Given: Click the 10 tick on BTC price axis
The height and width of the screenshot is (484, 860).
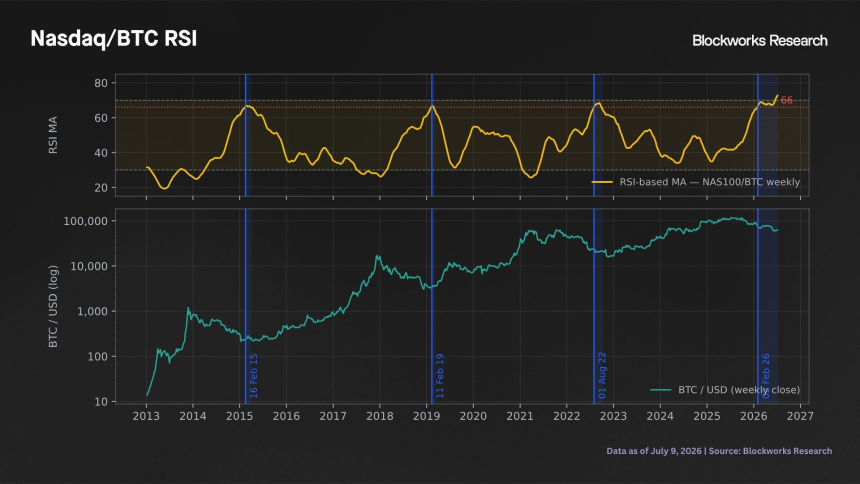Looking at the screenshot, I should pyautogui.click(x=101, y=402).
